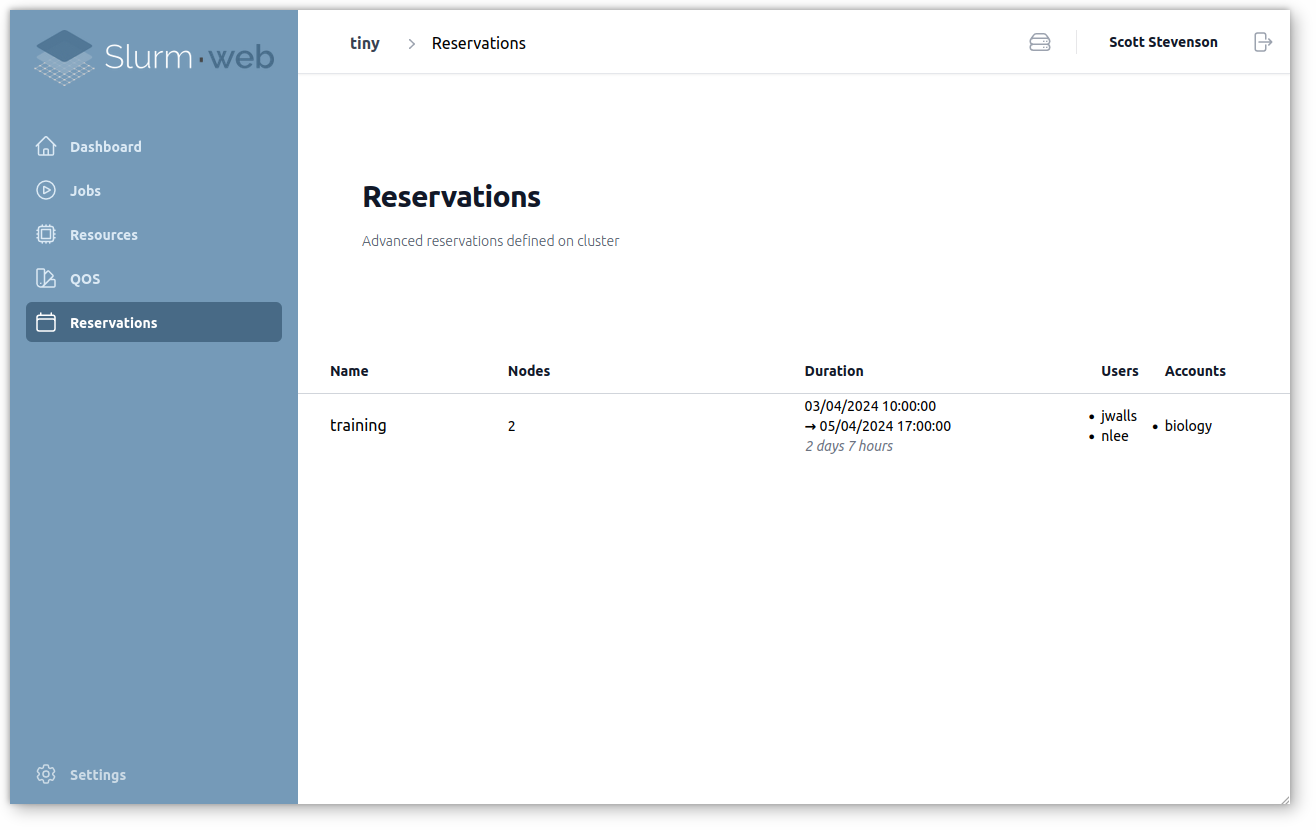Open the Dashboard house icon
This screenshot has height=830, width=1316.
pos(46,147)
